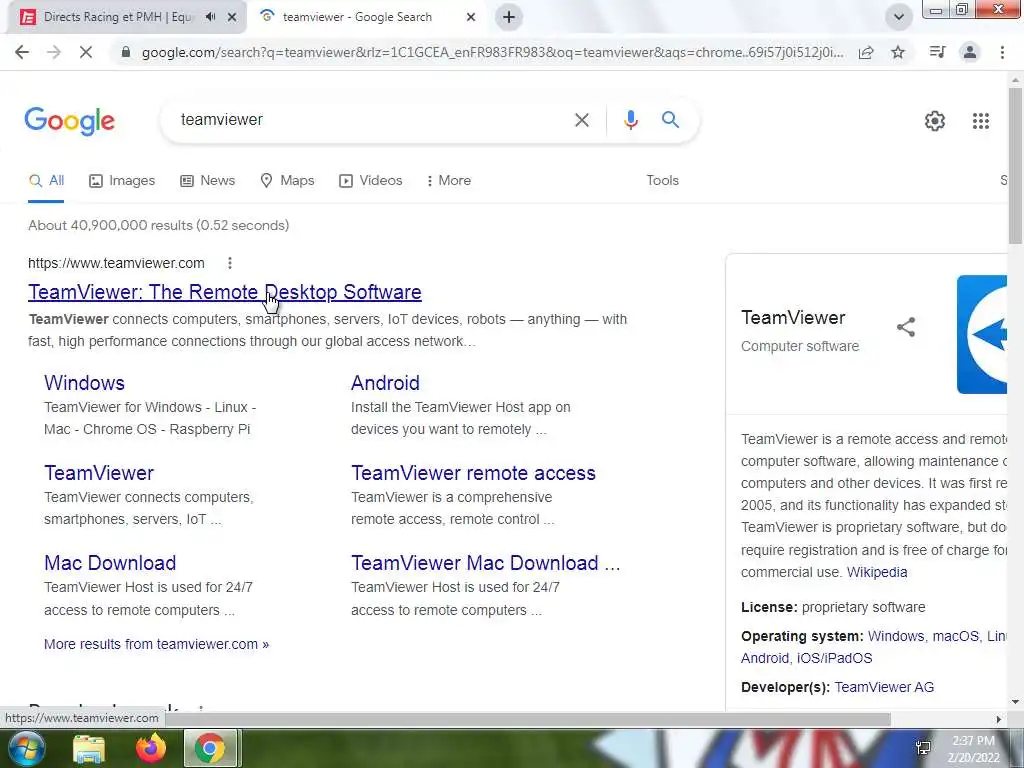Click the back navigation arrow

(x=22, y=52)
